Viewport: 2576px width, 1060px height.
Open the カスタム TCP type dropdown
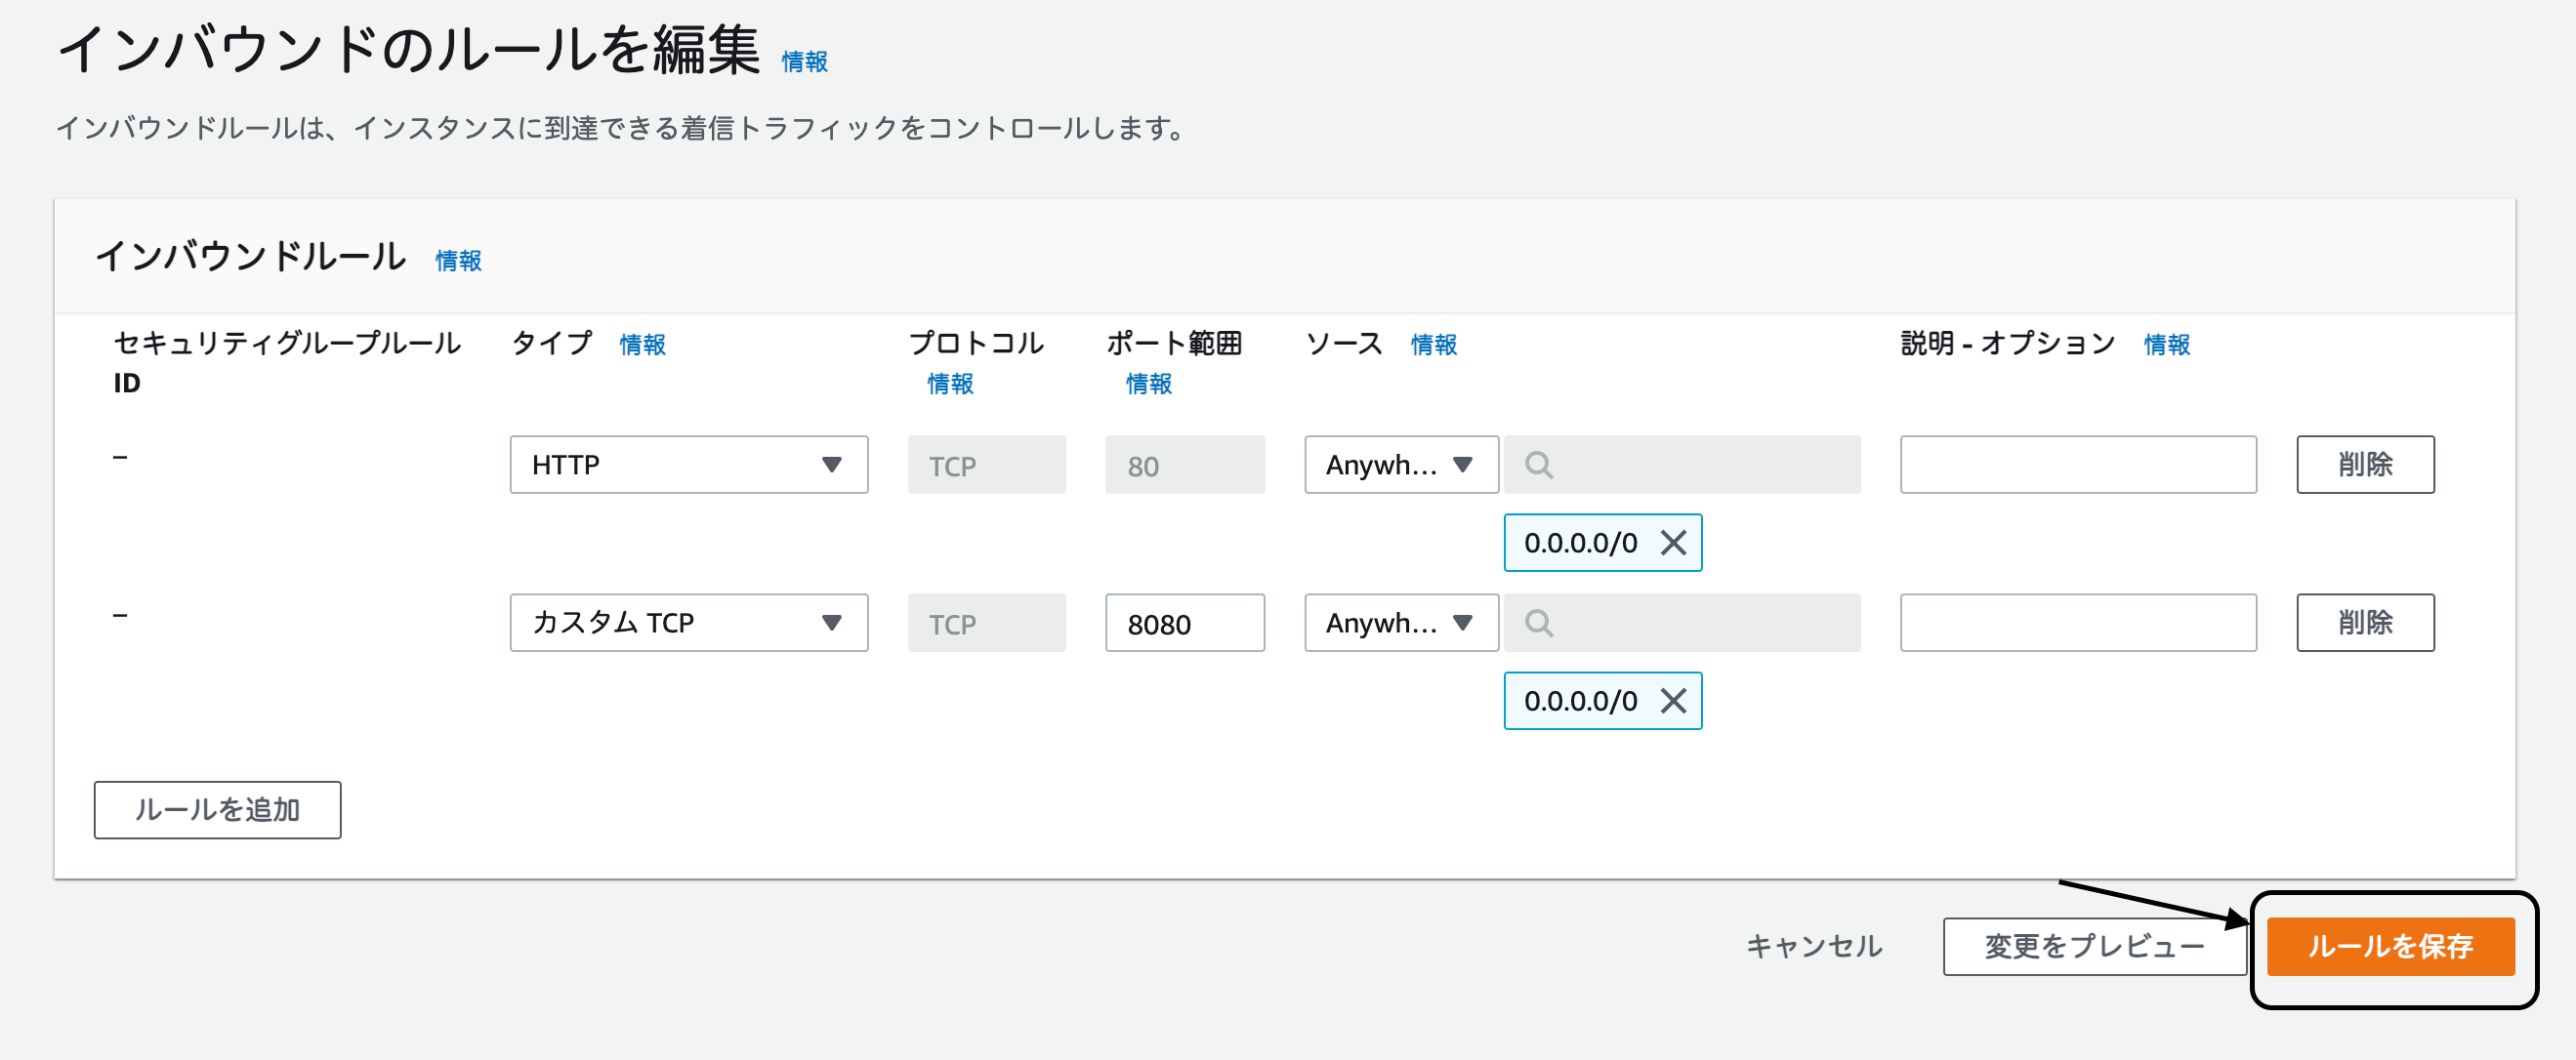click(689, 623)
